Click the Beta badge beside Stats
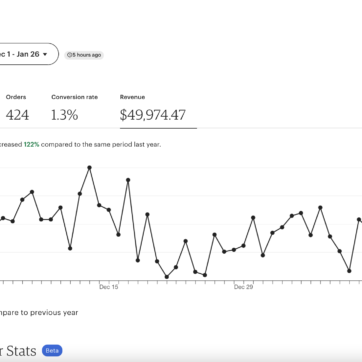Screen dimensions: 362x362 pyautogui.click(x=52, y=351)
